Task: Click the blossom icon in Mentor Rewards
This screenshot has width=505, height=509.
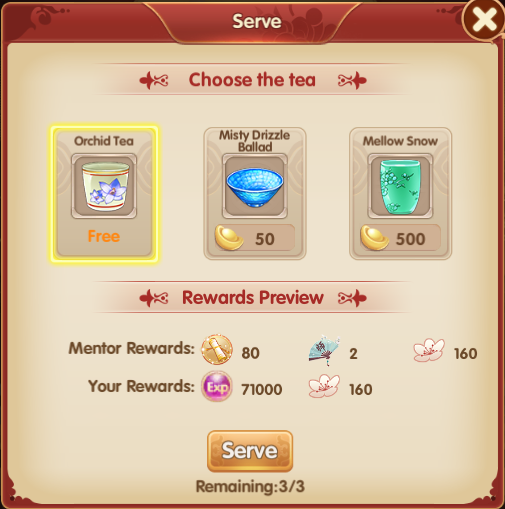Action: (429, 350)
